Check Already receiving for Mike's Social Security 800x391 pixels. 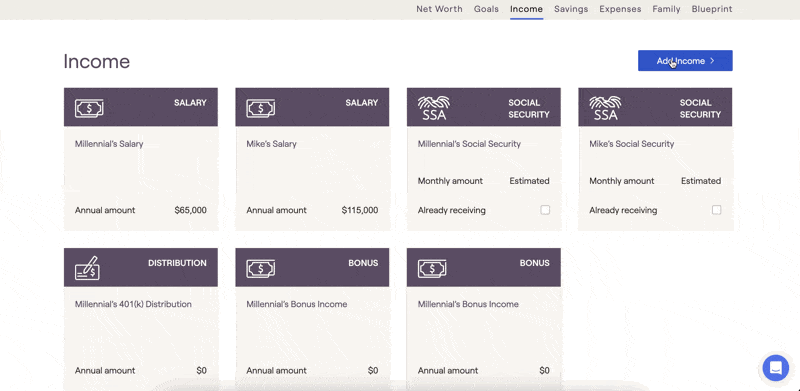716,210
